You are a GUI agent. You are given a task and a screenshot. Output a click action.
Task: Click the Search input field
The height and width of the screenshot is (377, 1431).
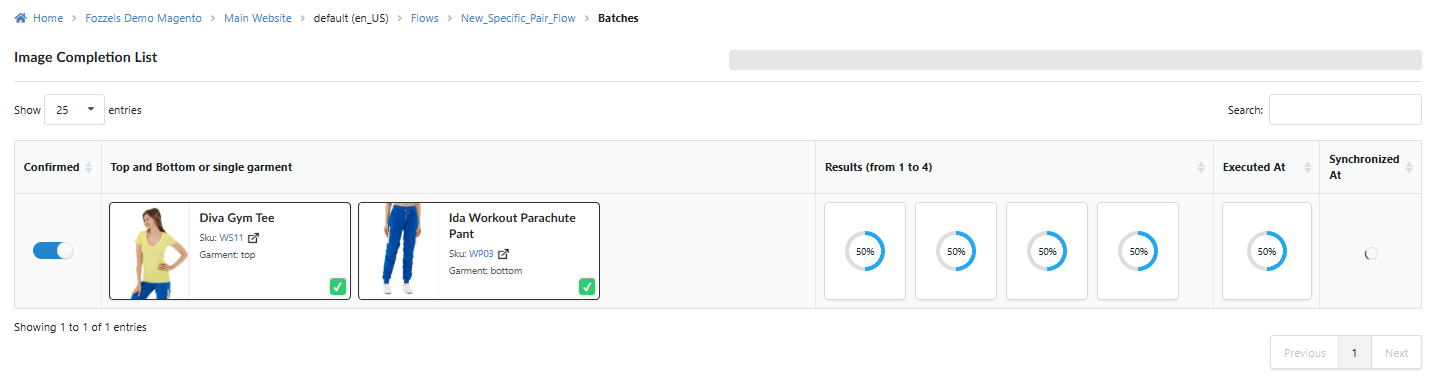[1345, 110]
